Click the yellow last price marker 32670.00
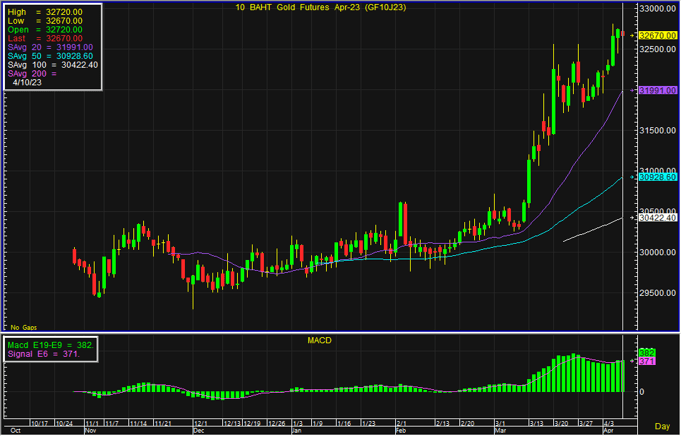This screenshot has width=681, height=436. [651, 35]
